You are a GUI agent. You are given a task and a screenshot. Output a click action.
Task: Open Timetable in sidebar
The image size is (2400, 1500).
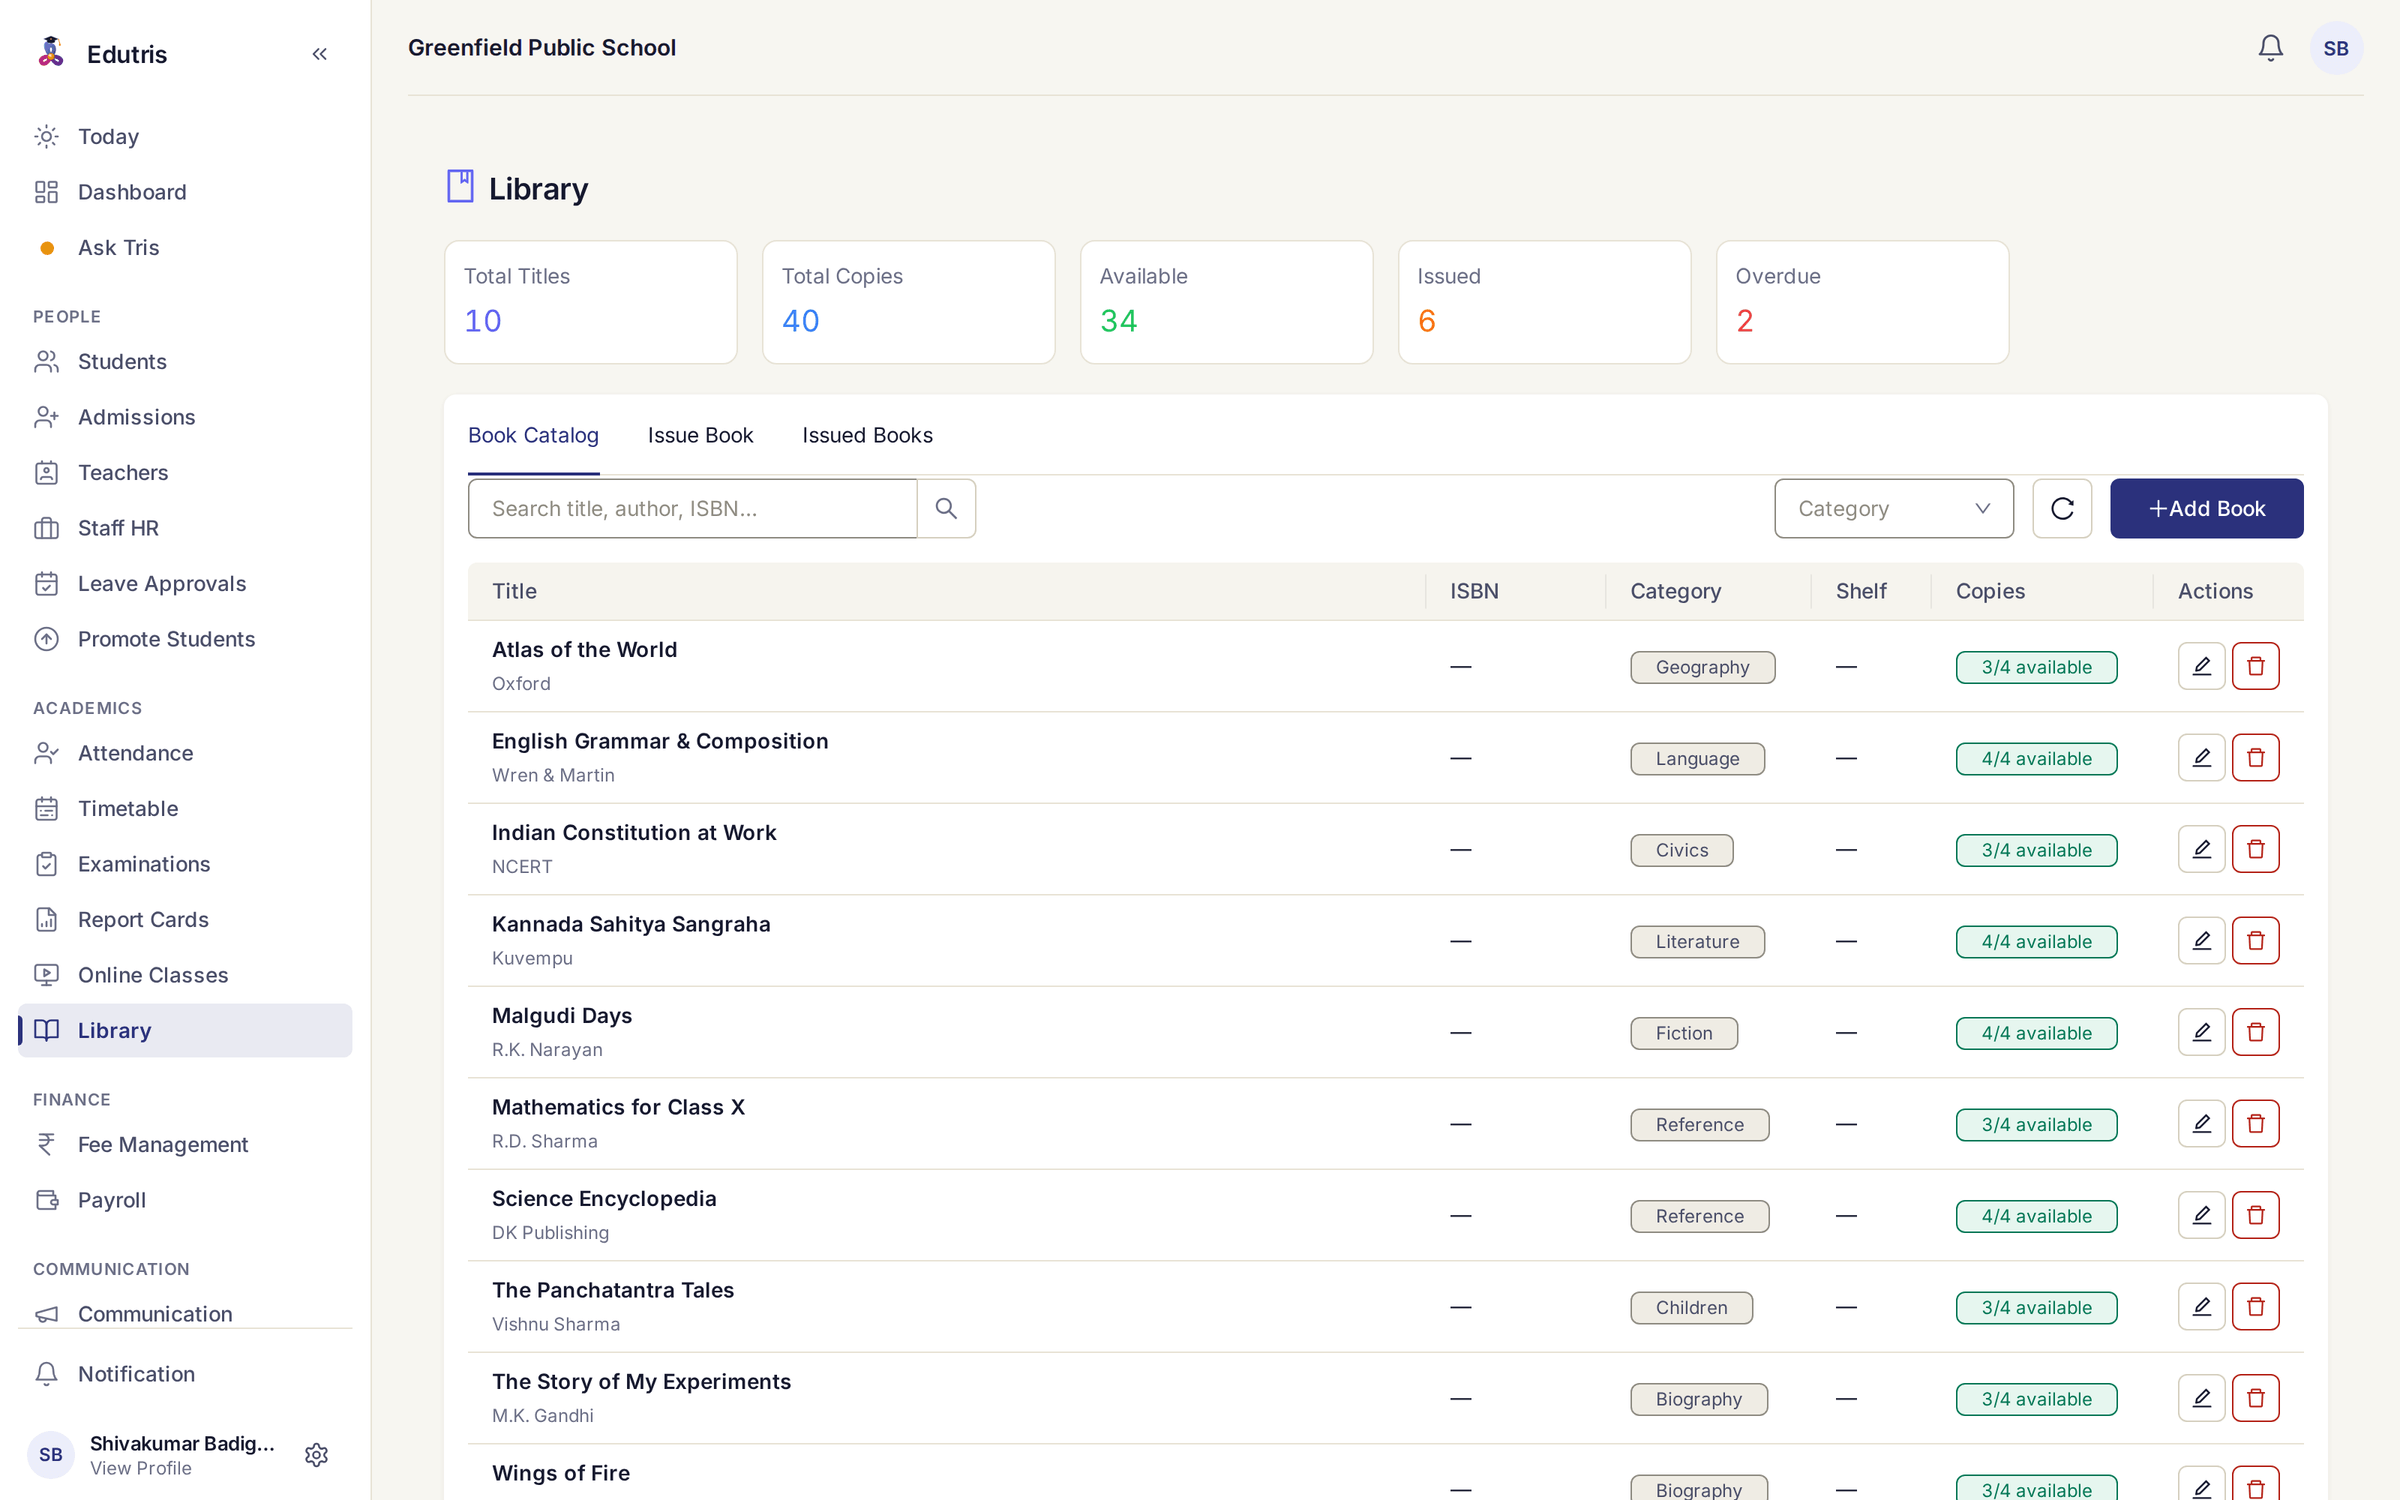tap(185, 808)
